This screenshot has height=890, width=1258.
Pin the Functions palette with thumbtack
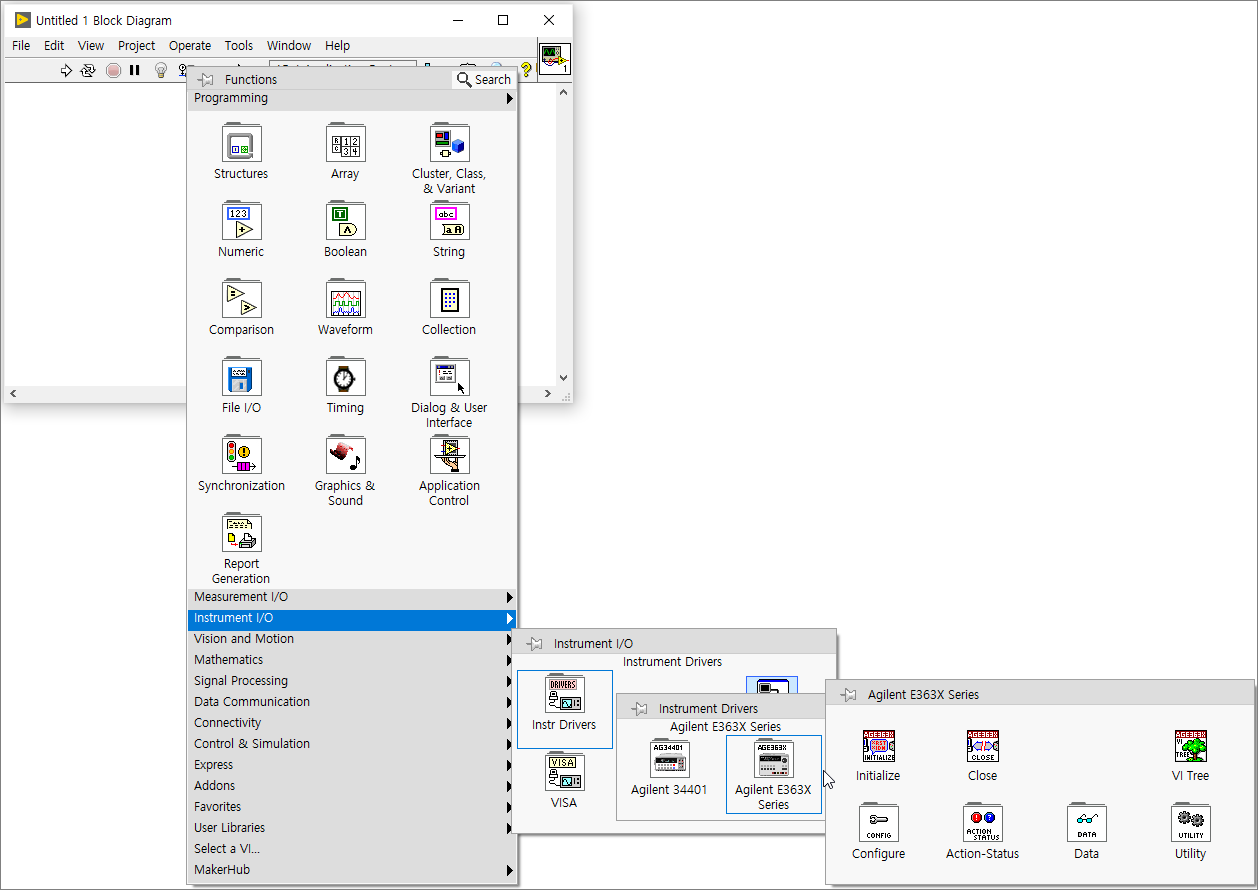coord(205,79)
